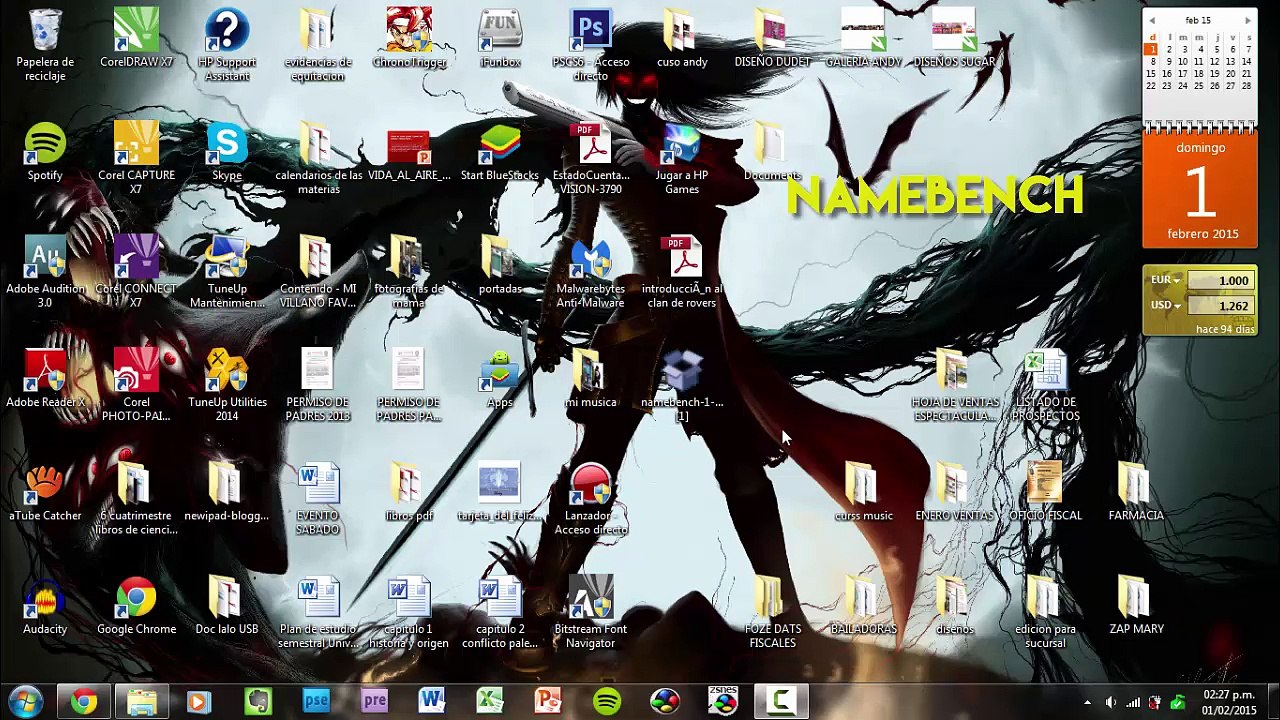1280x720 pixels.
Task: Click the large "domingo 1" date panel
Action: click(x=1200, y=190)
